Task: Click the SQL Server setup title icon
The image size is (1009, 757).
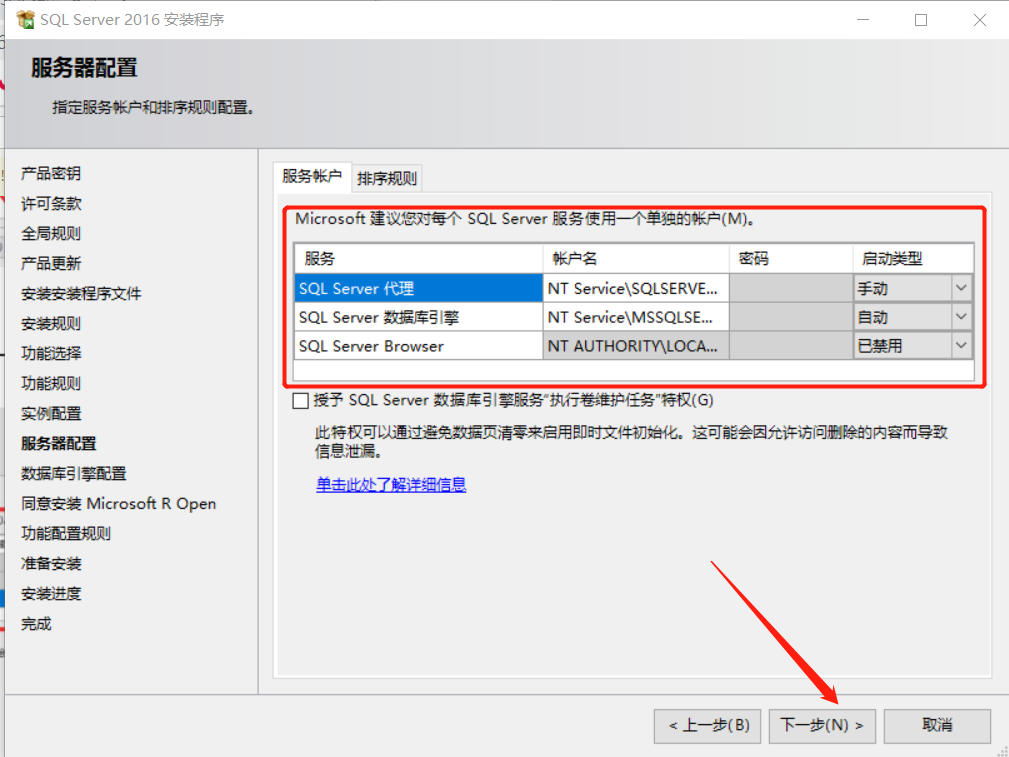Action: point(26,19)
